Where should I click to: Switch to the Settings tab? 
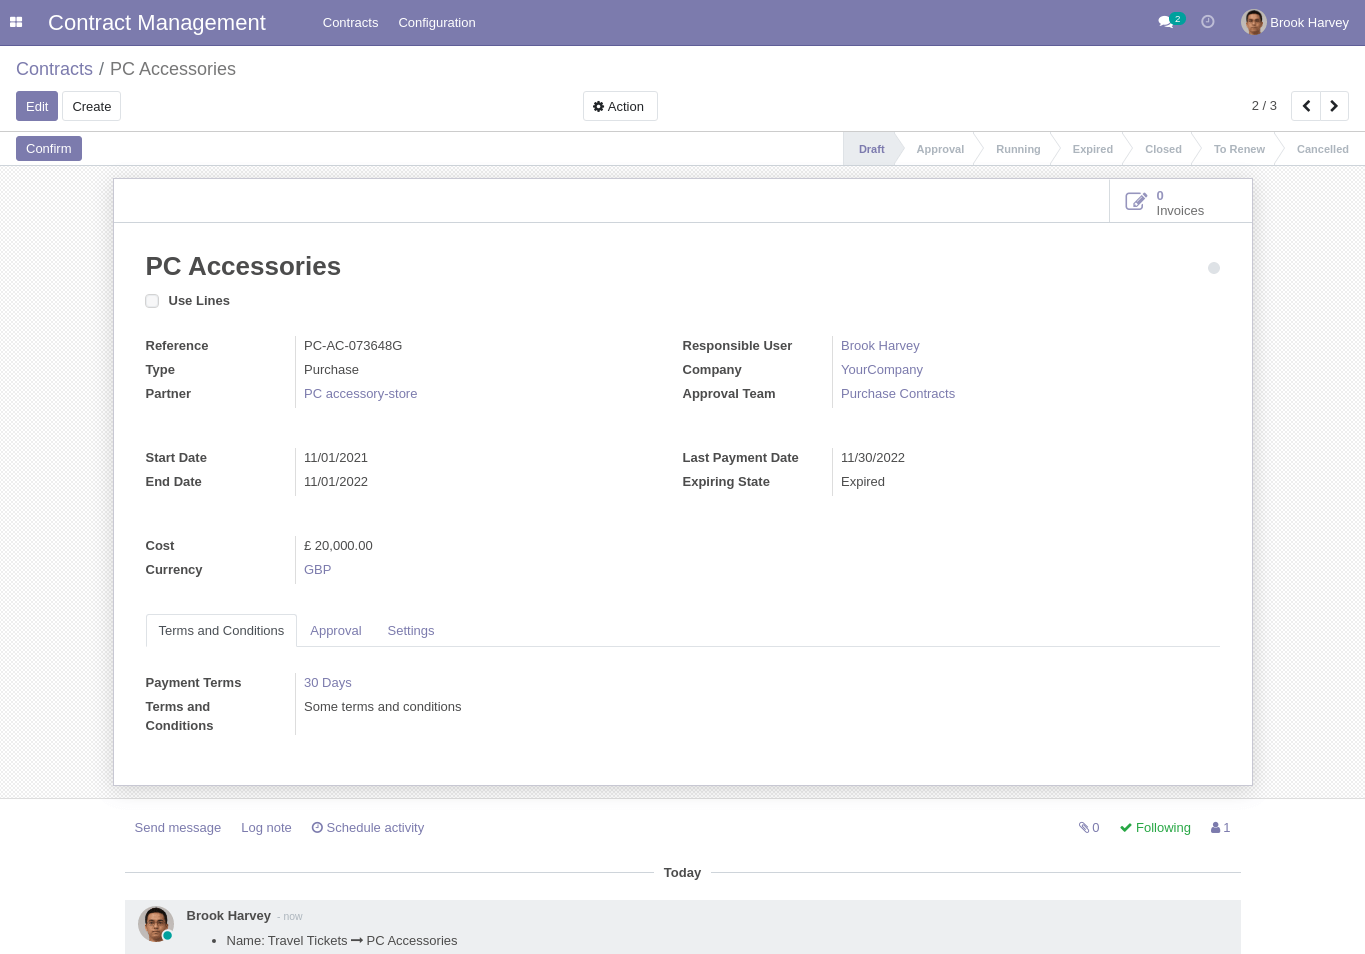pyautogui.click(x=410, y=631)
